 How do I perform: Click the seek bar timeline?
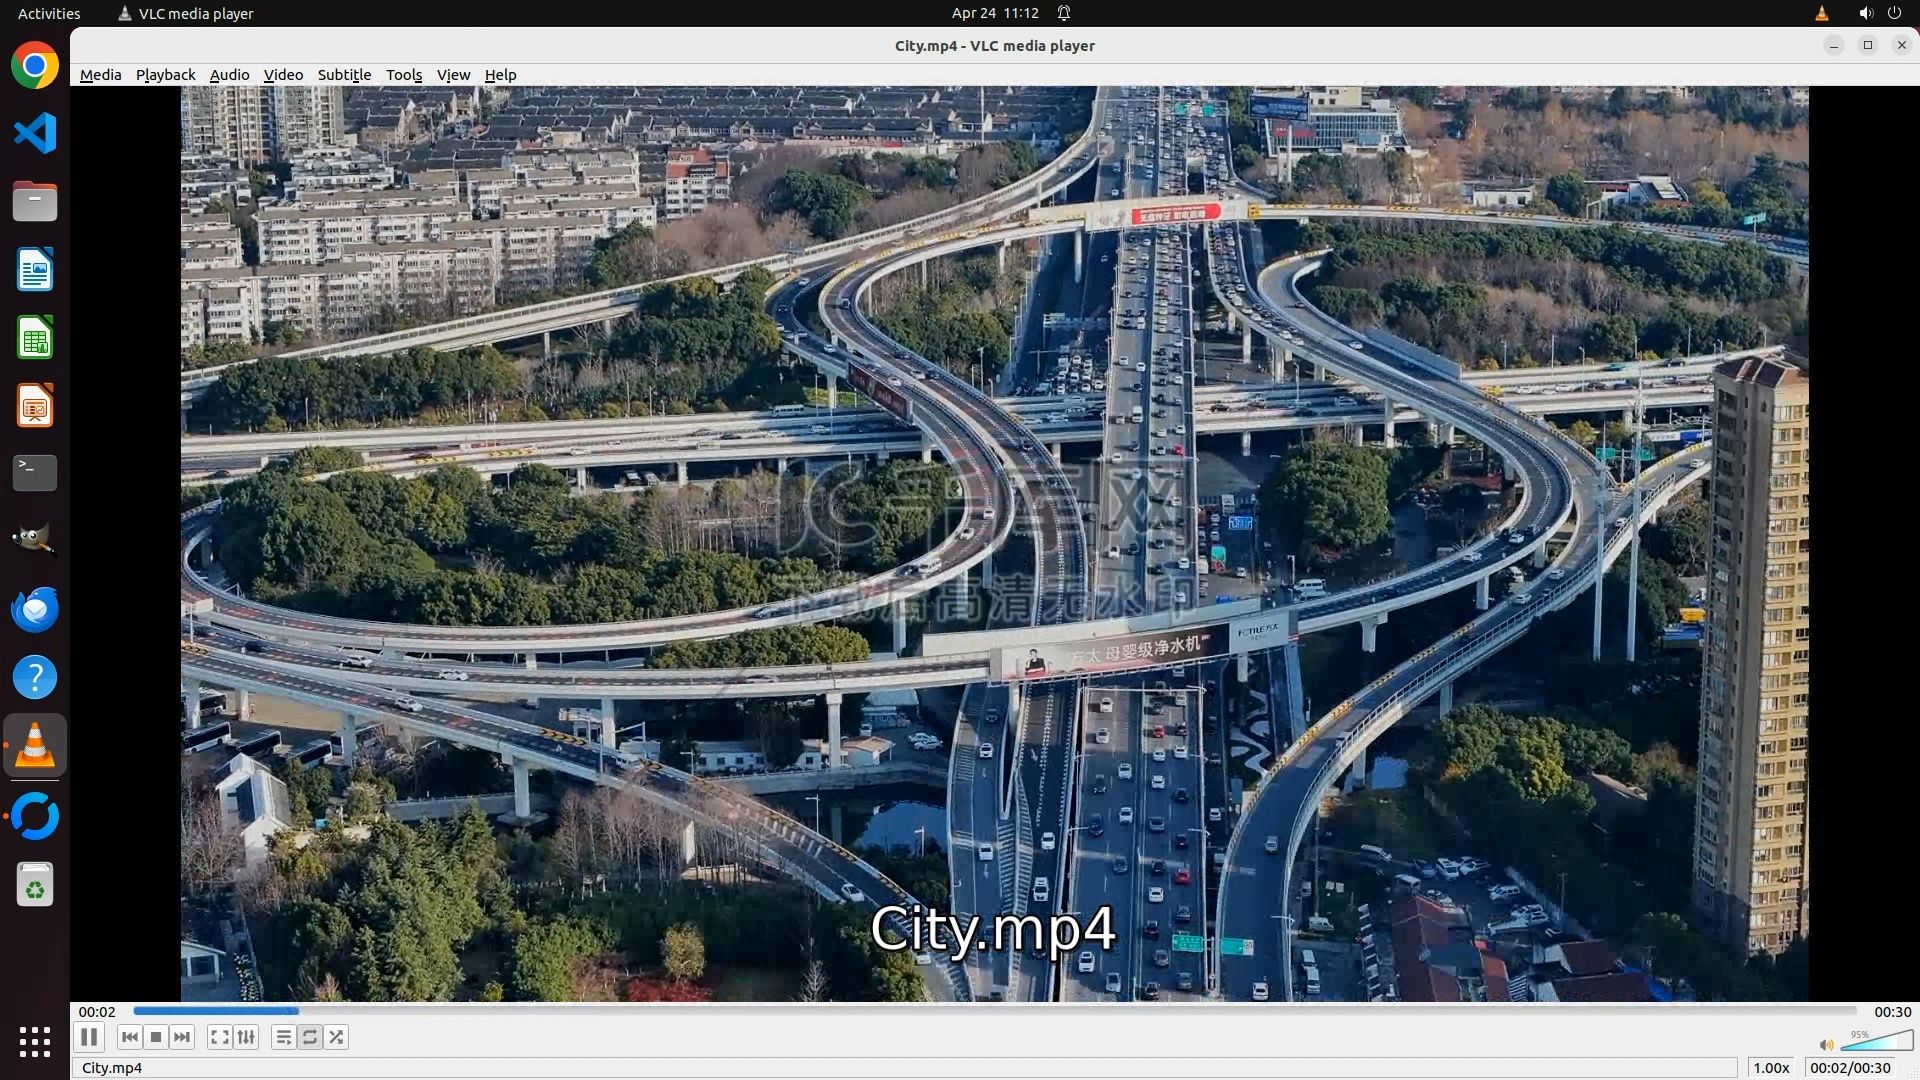tap(995, 1011)
